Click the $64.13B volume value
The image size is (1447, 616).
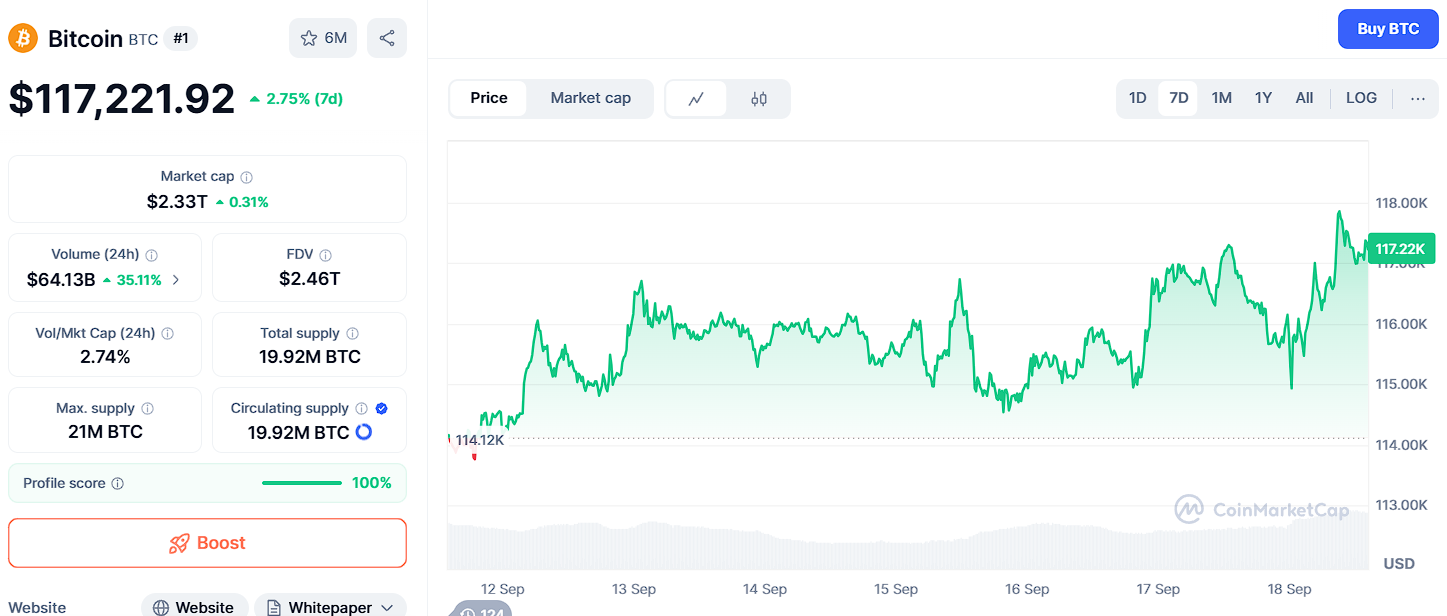coord(61,280)
